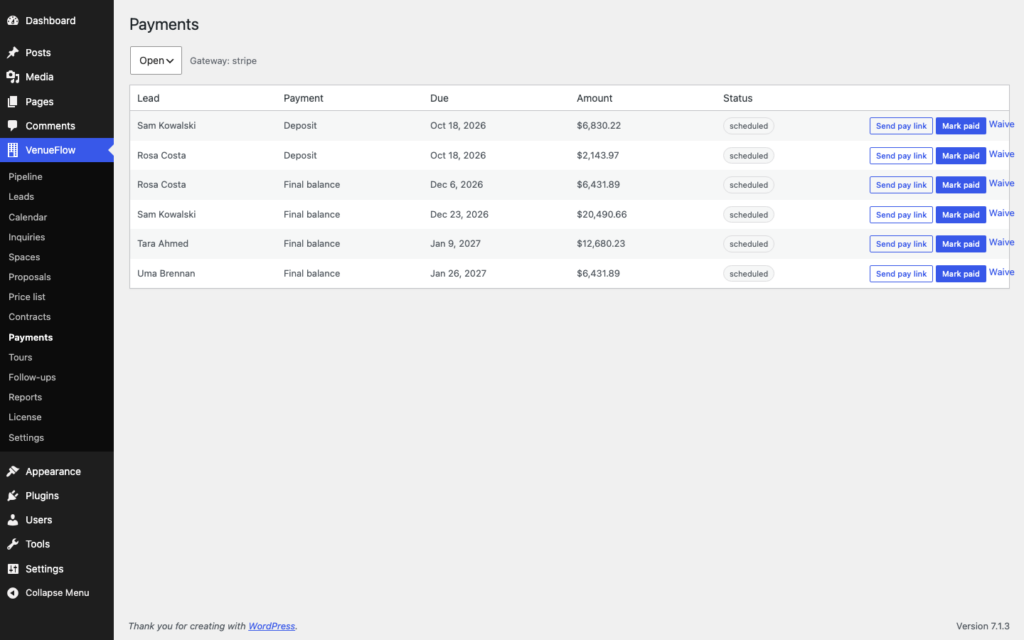The width and height of the screenshot is (1024, 640).
Task: Waive Rosa Costa's Deposit payment
Action: pyautogui.click(x=1001, y=154)
